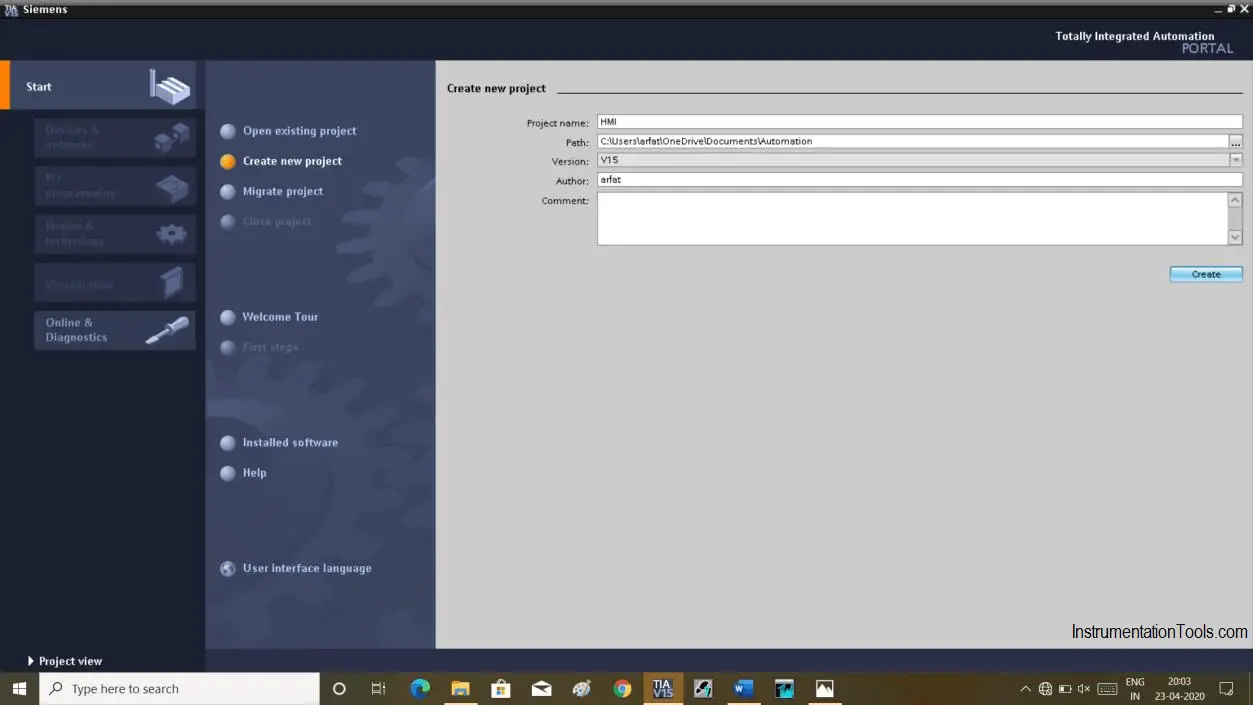Screen dimensions: 1253x705
Task: Click the muted volume tray icon
Action: pyautogui.click(x=1083, y=689)
